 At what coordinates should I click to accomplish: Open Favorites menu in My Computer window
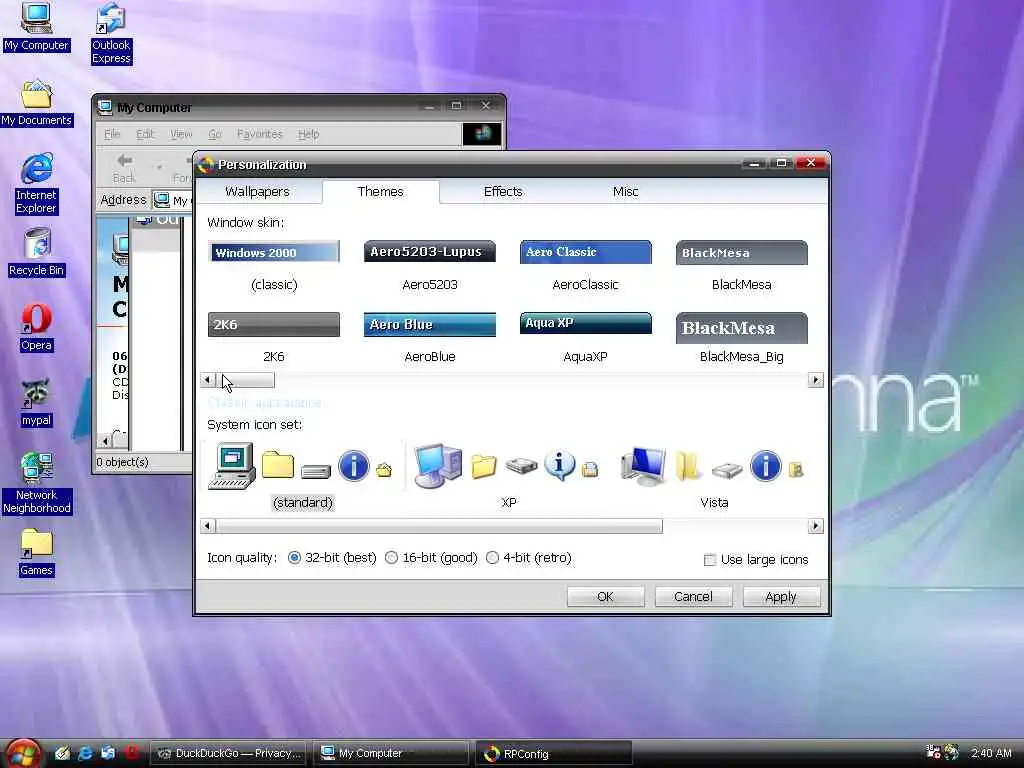[260, 134]
